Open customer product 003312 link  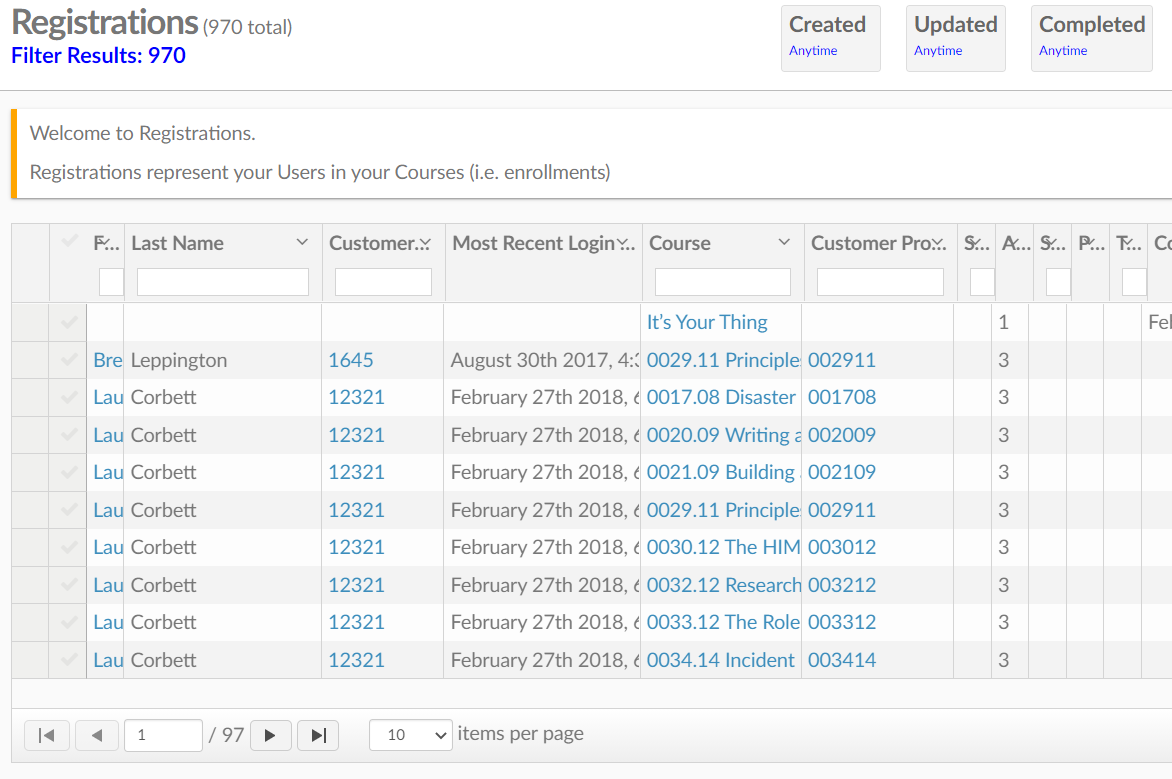coord(842,622)
